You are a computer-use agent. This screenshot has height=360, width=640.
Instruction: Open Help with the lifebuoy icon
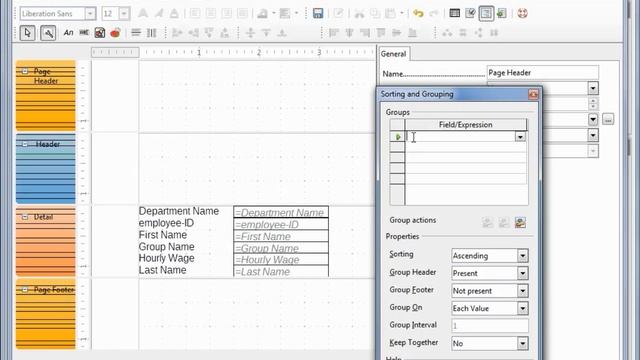tap(522, 13)
